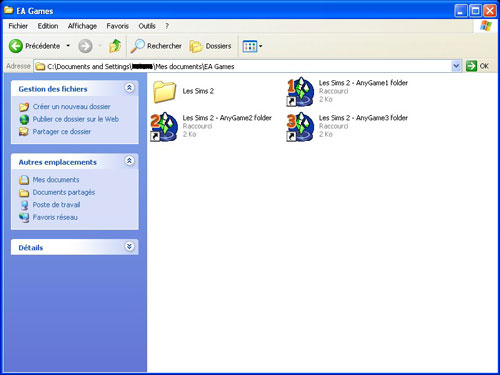Click 'Les Sims 2 - AnyGame1 folder' label
The height and width of the screenshot is (375, 500).
coord(363,83)
